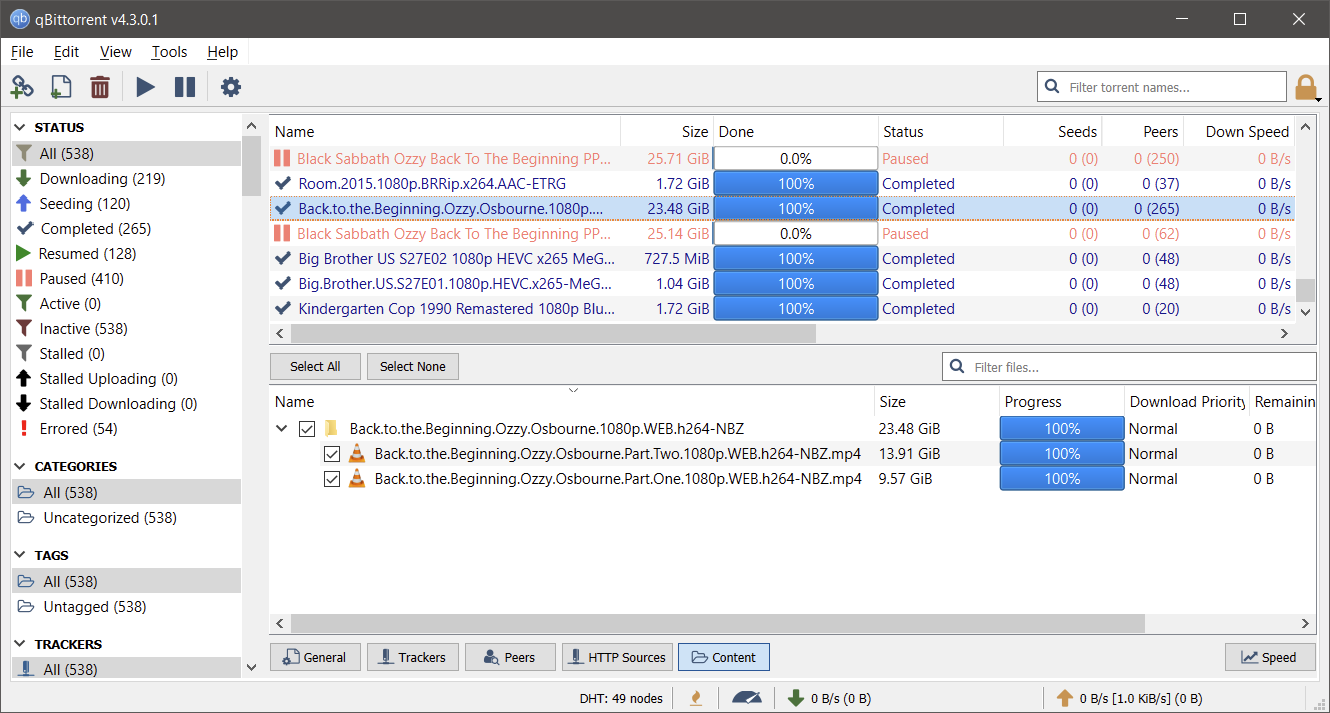Switch to the Content tab
This screenshot has height=713, width=1330.
point(724,657)
